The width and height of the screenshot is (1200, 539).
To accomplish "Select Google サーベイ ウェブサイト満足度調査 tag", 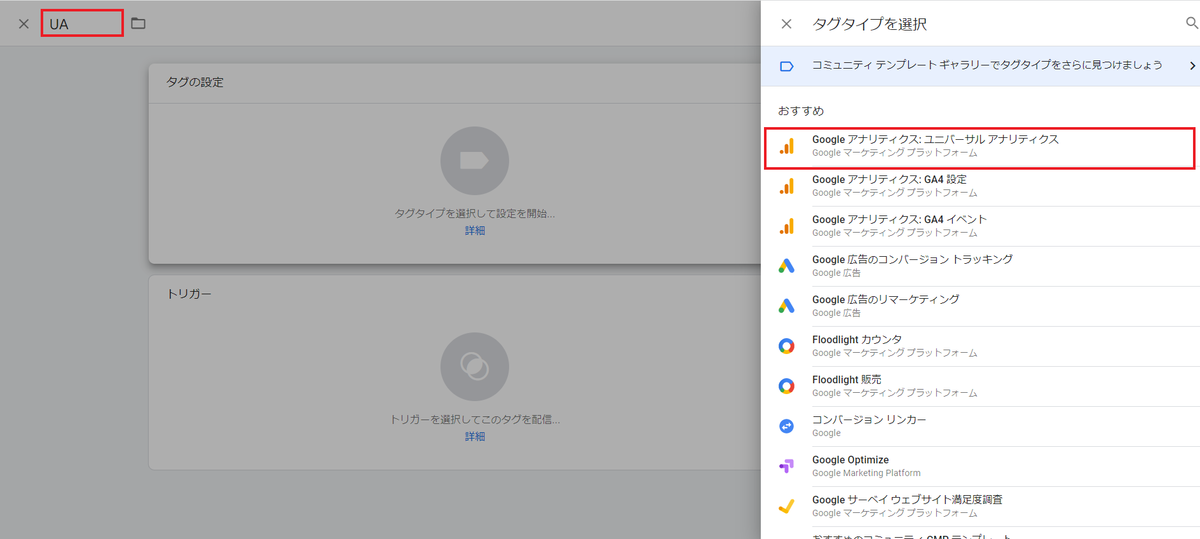I will coord(980,506).
